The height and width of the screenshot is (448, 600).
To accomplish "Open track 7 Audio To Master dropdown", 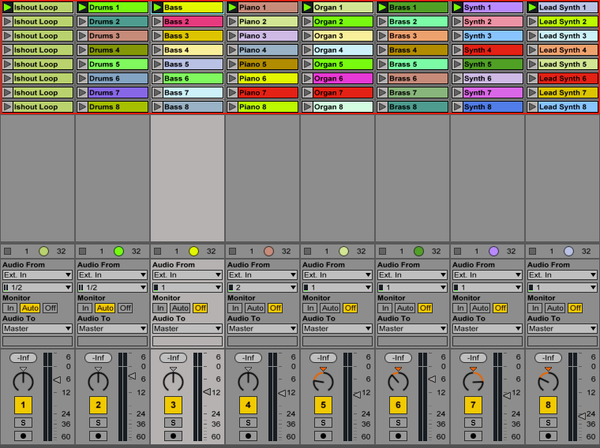I will tap(486, 328).
